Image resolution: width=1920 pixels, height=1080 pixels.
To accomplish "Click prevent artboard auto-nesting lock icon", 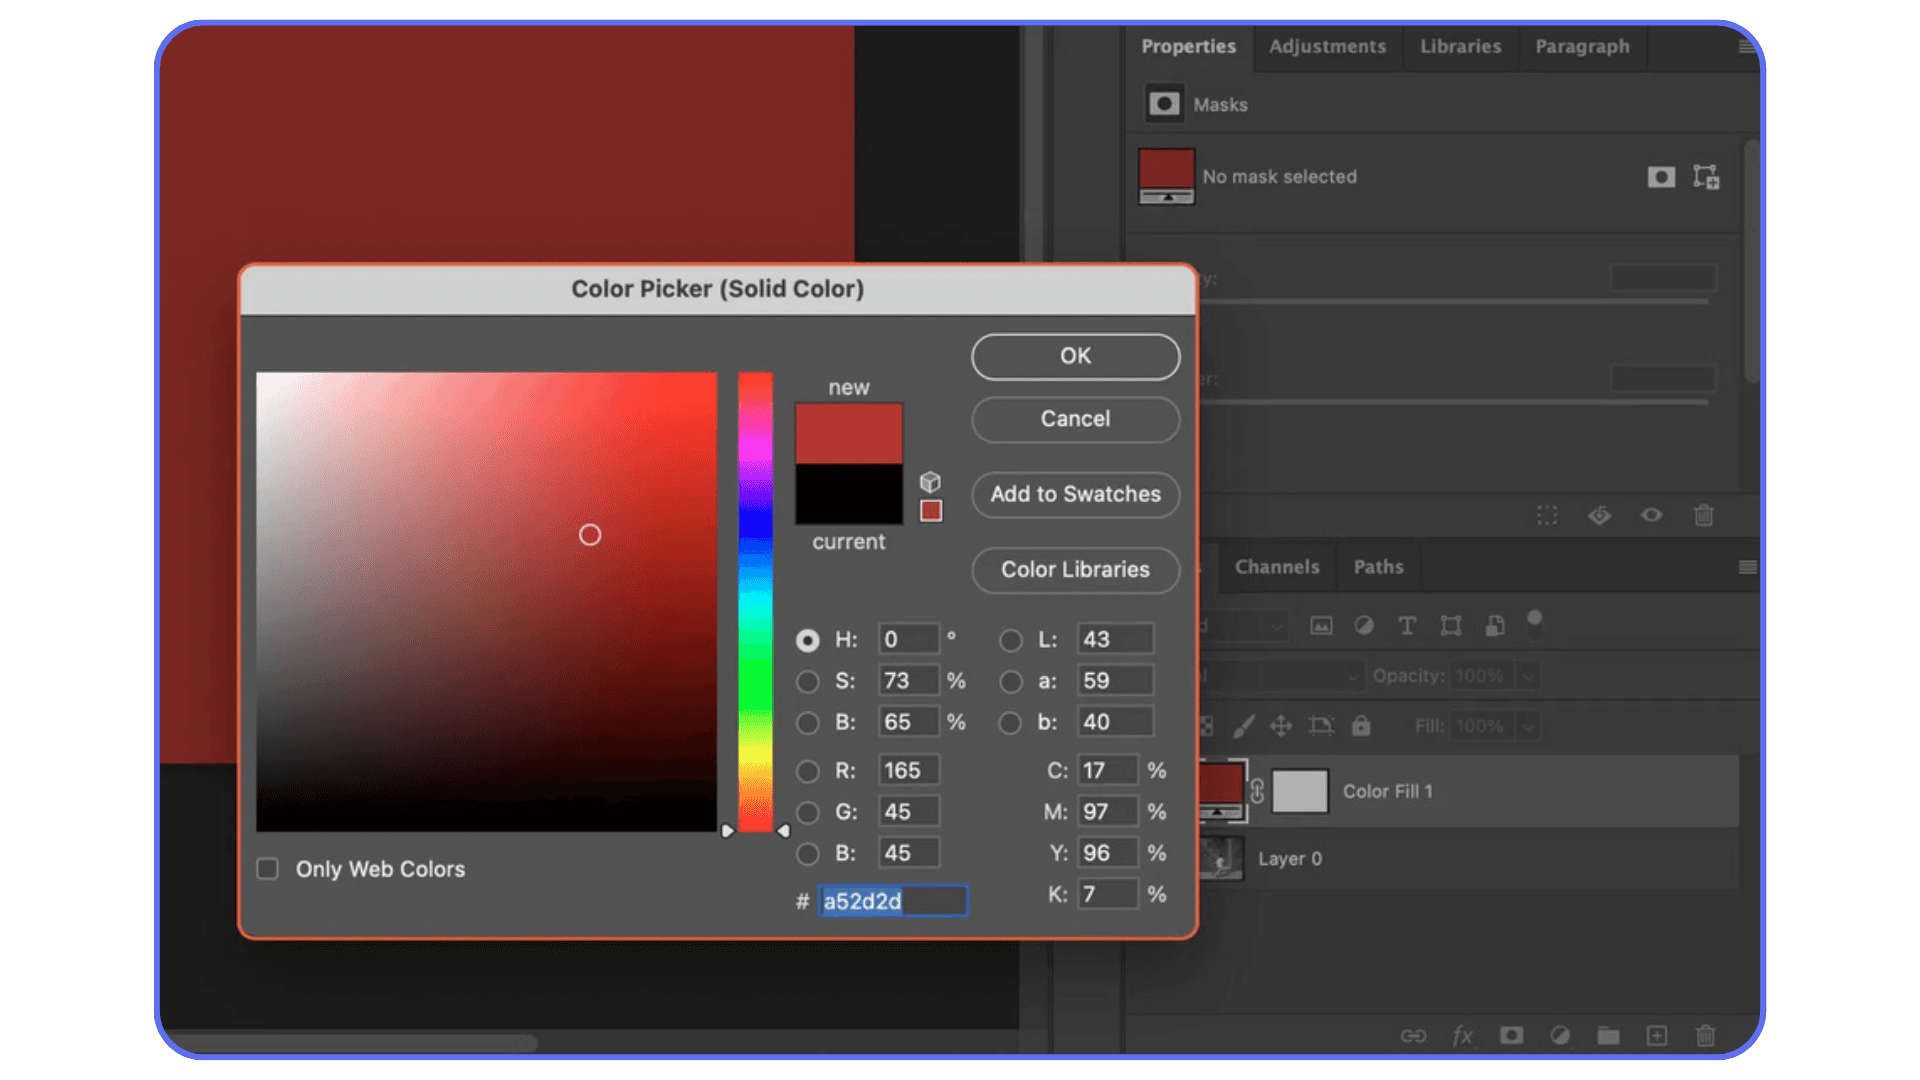I will [x=1321, y=726].
